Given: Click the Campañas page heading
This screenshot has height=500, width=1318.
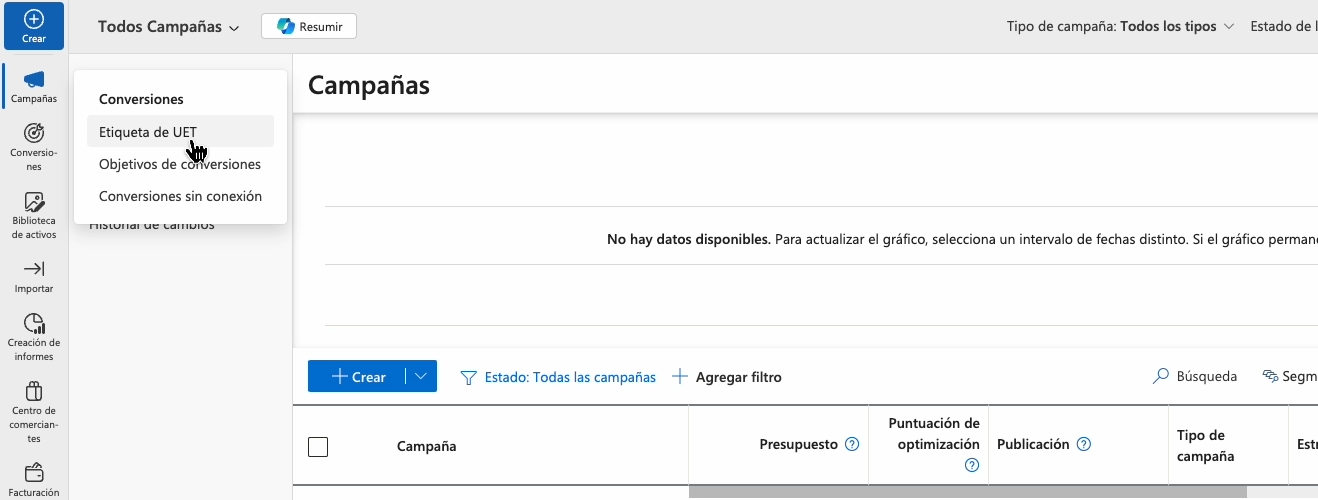Looking at the screenshot, I should (369, 85).
